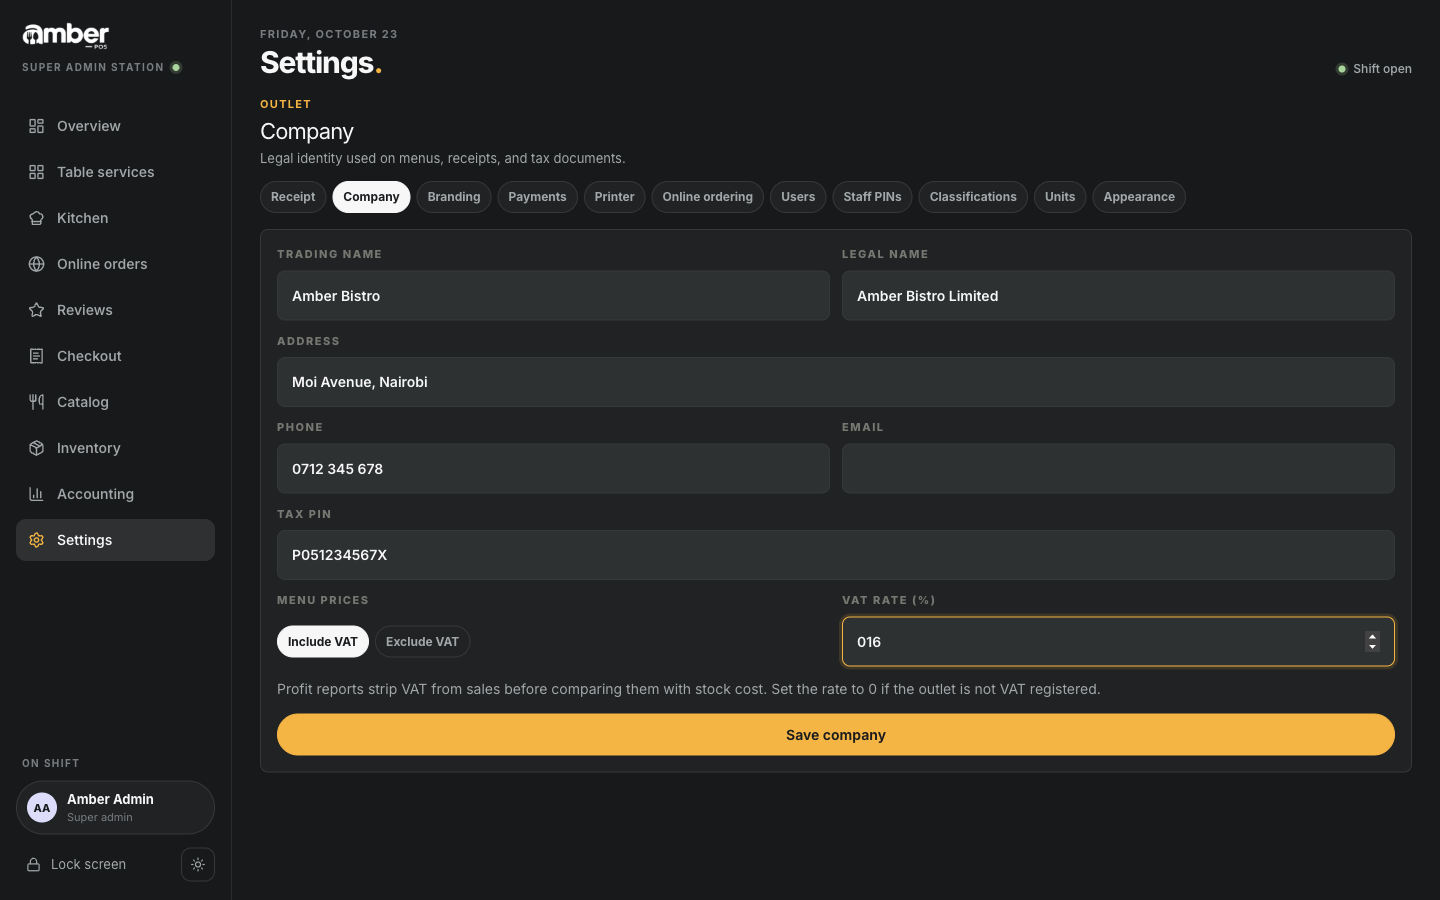
Task: Click the Reviews star icon
Action: coord(36,310)
